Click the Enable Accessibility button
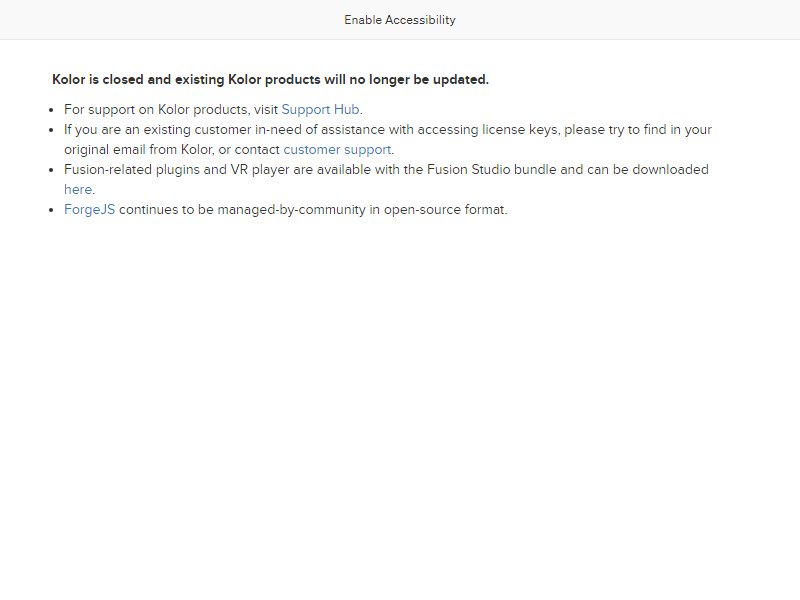This screenshot has width=800, height=600. [399, 20]
